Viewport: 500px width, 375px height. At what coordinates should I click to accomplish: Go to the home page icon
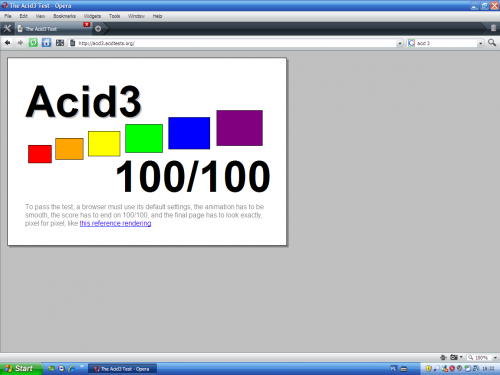(x=46, y=43)
